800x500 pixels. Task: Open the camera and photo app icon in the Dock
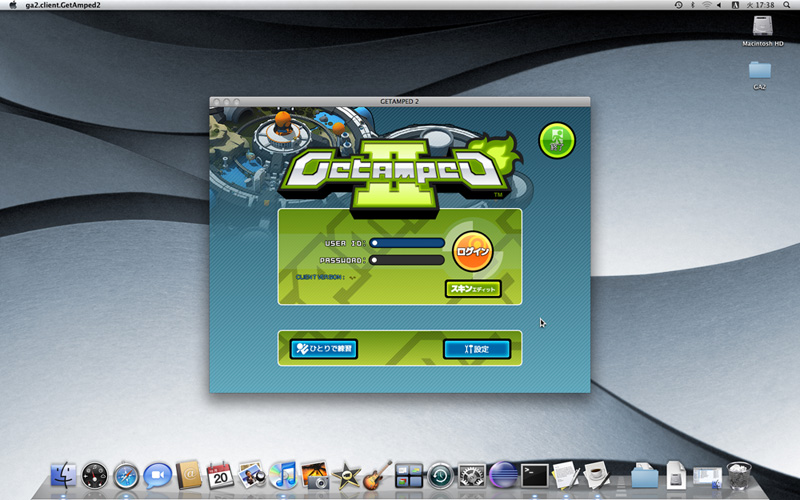[314, 474]
